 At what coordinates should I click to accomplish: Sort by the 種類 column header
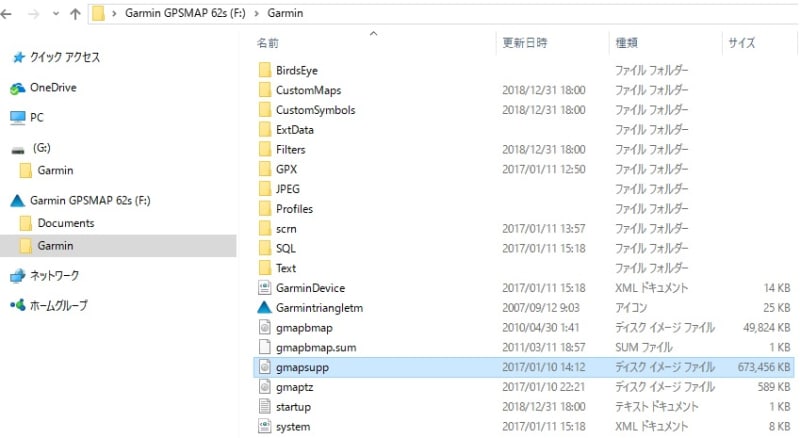627,43
